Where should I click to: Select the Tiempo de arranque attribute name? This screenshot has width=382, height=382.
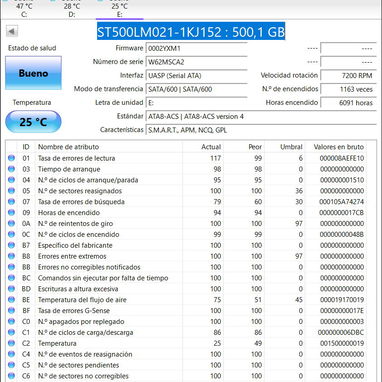pos(69,169)
